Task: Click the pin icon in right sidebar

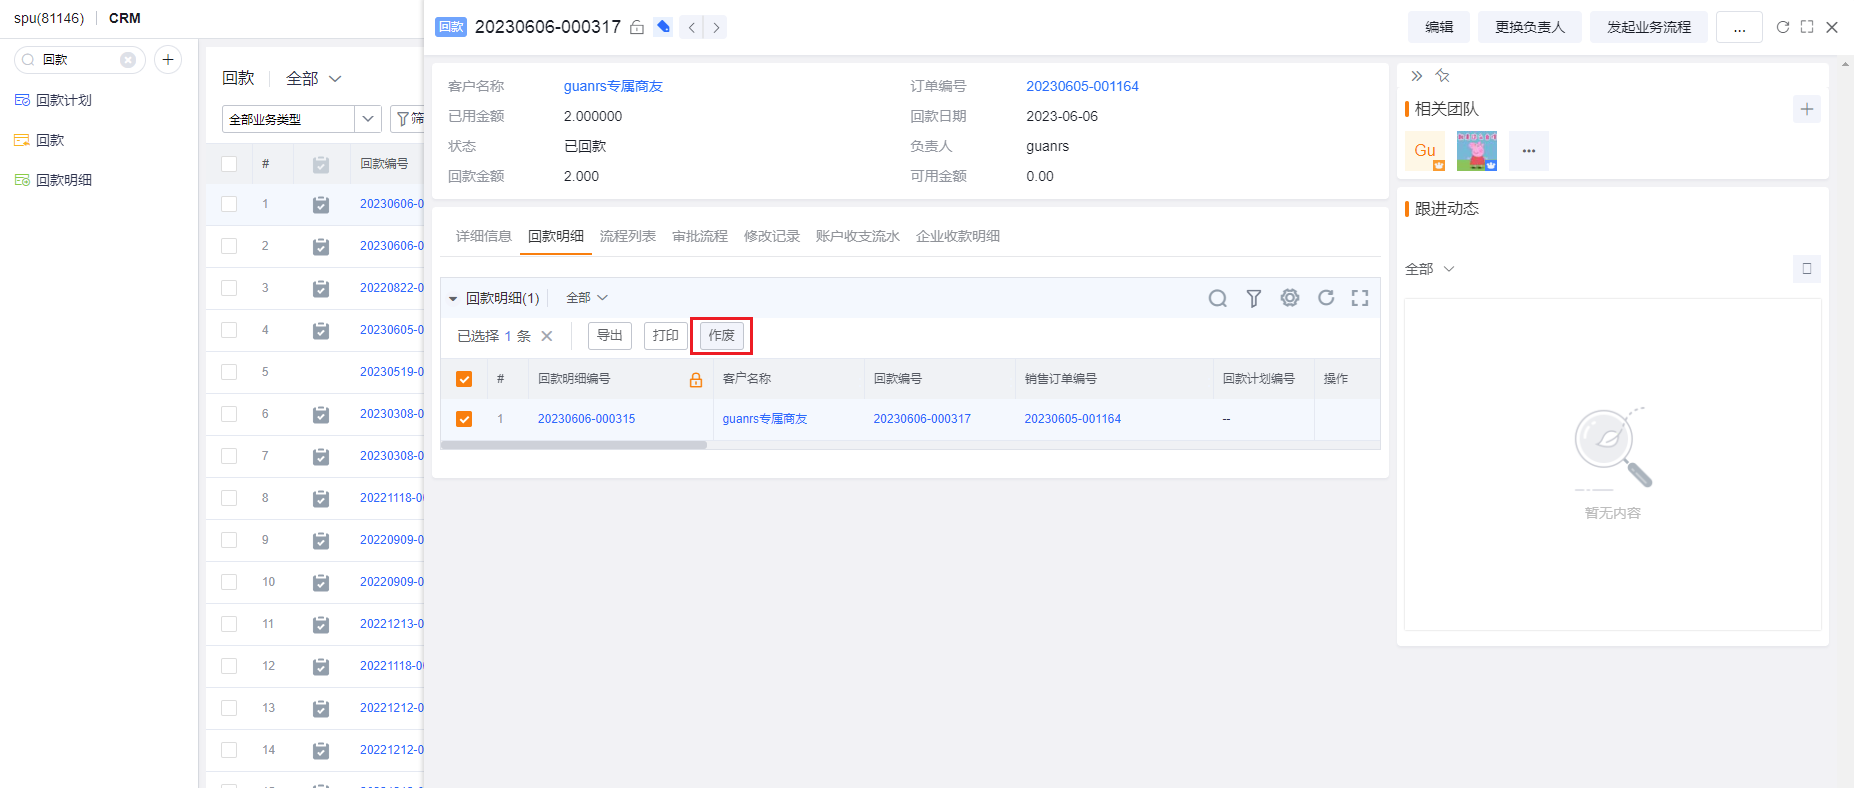Action: click(x=1442, y=76)
